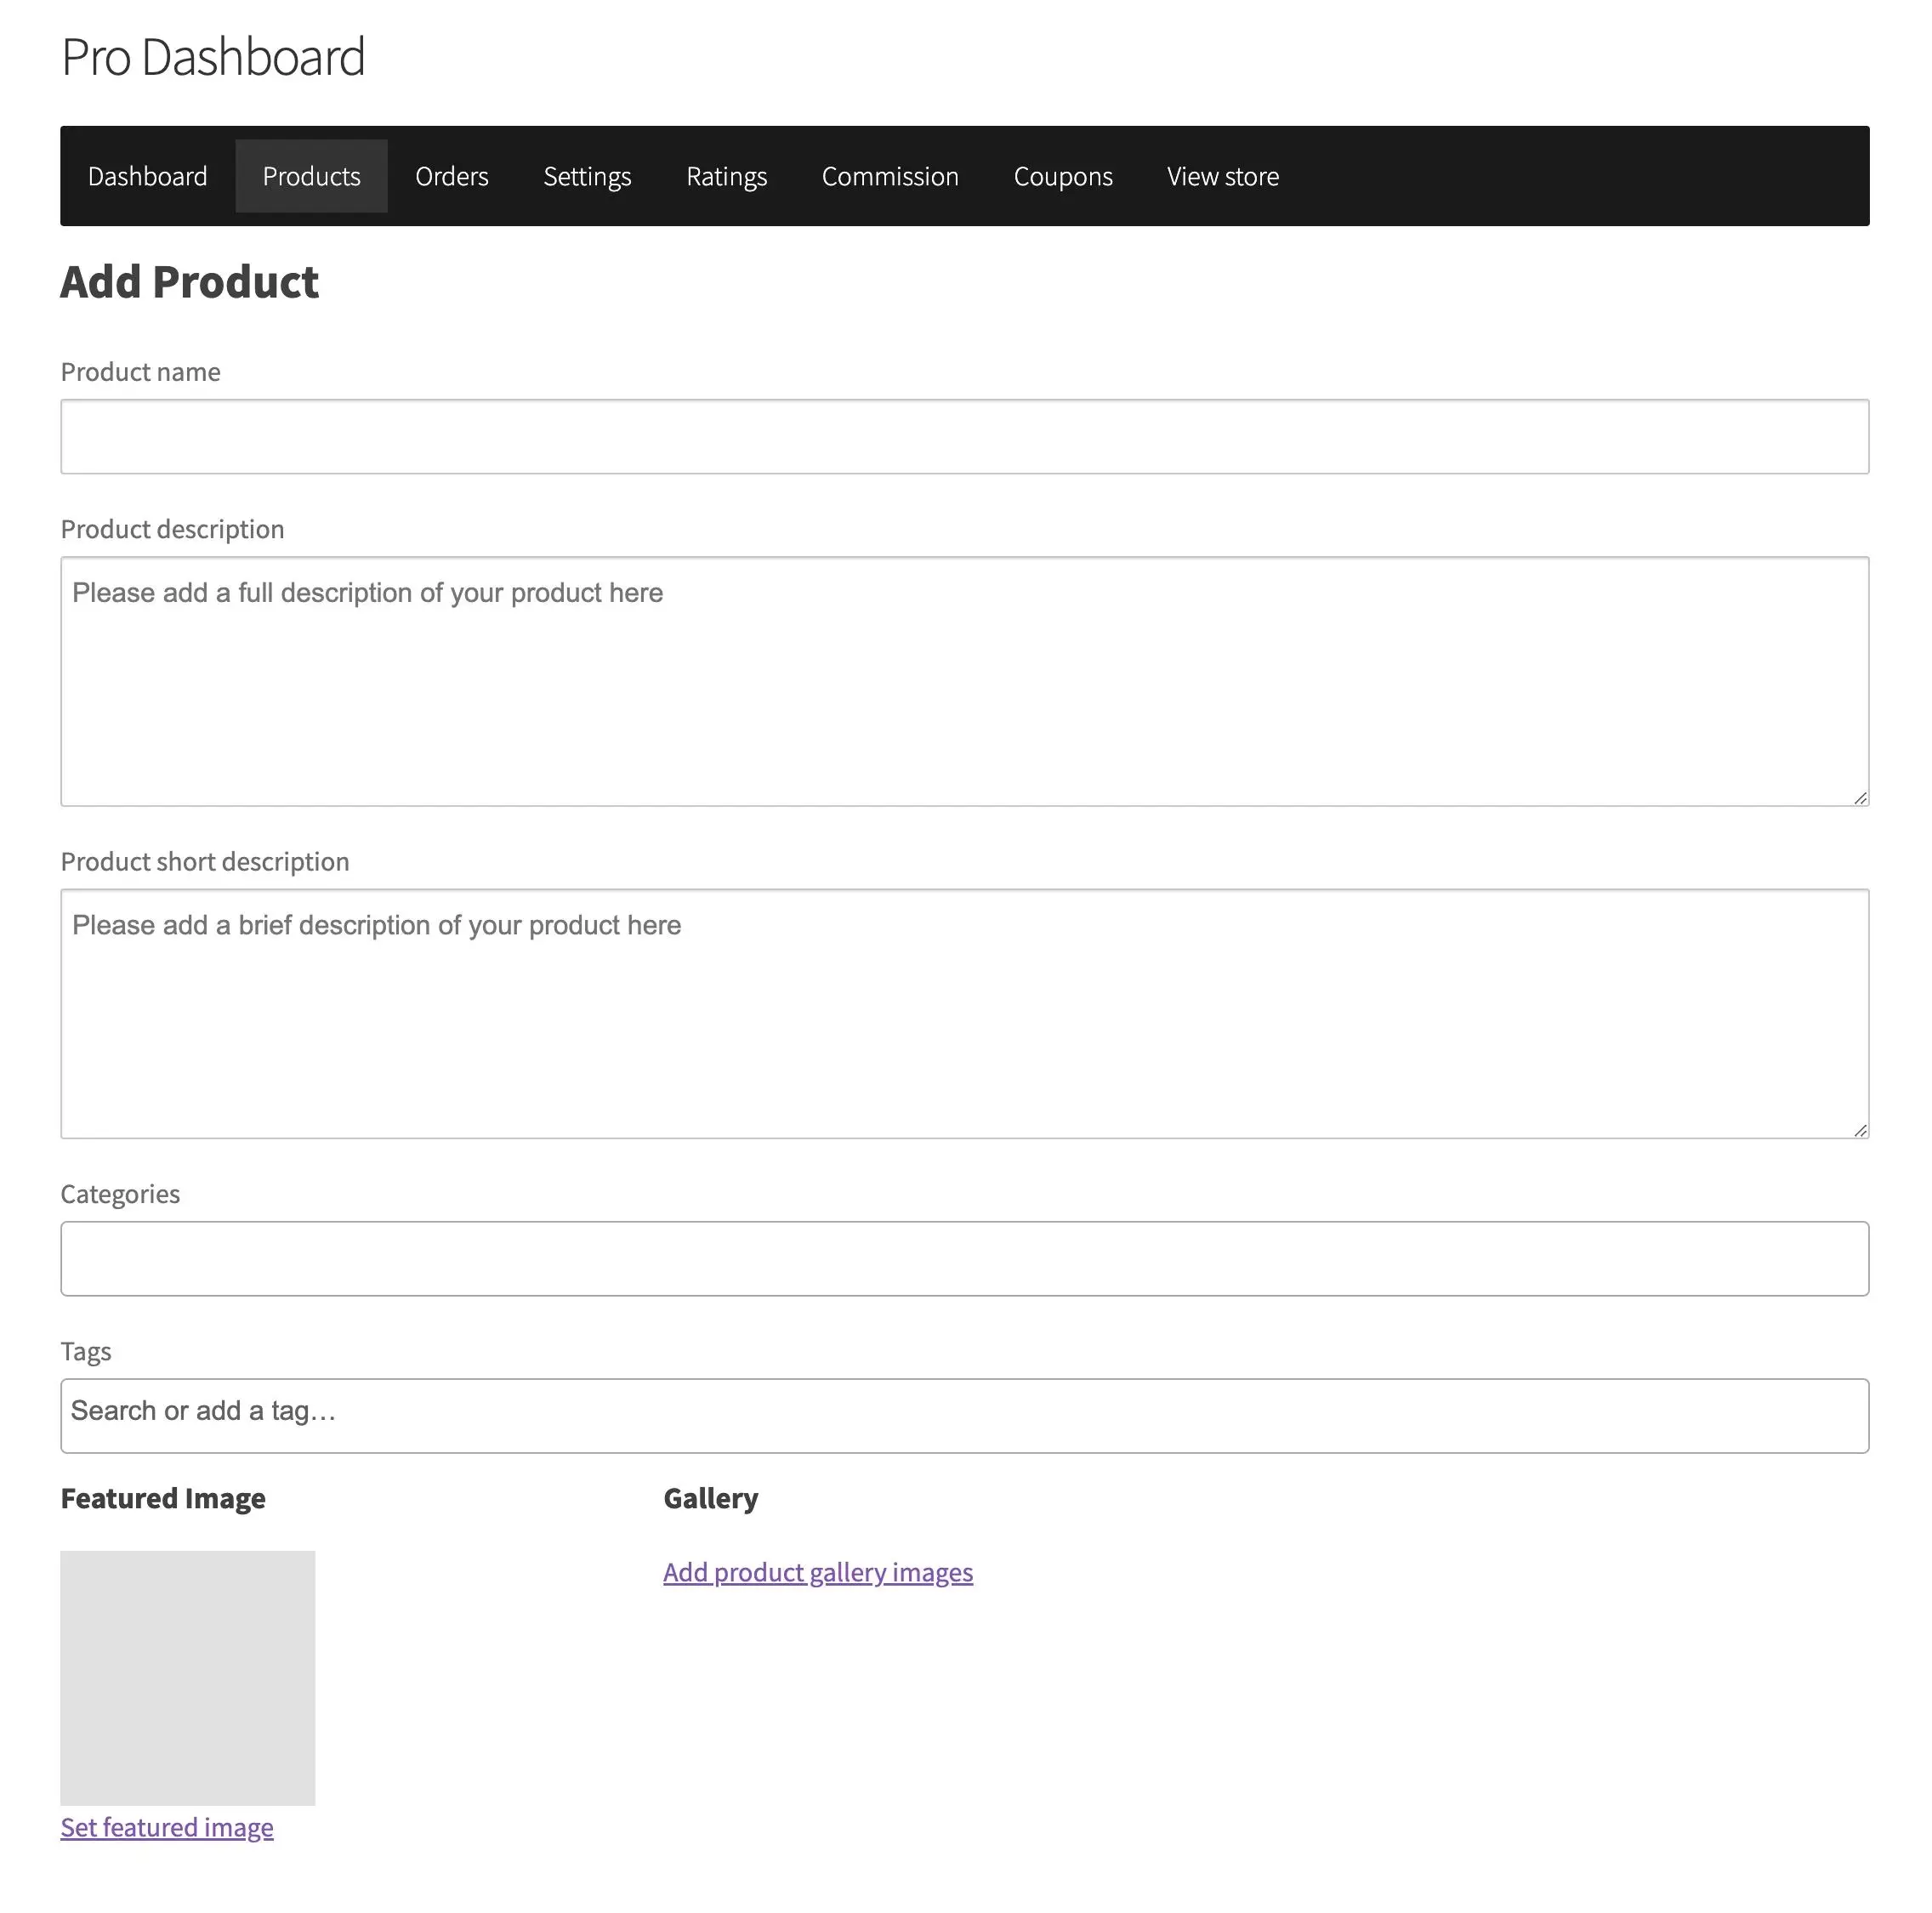1932x1913 pixels.
Task: Click the Set featured image link
Action: coord(167,1828)
